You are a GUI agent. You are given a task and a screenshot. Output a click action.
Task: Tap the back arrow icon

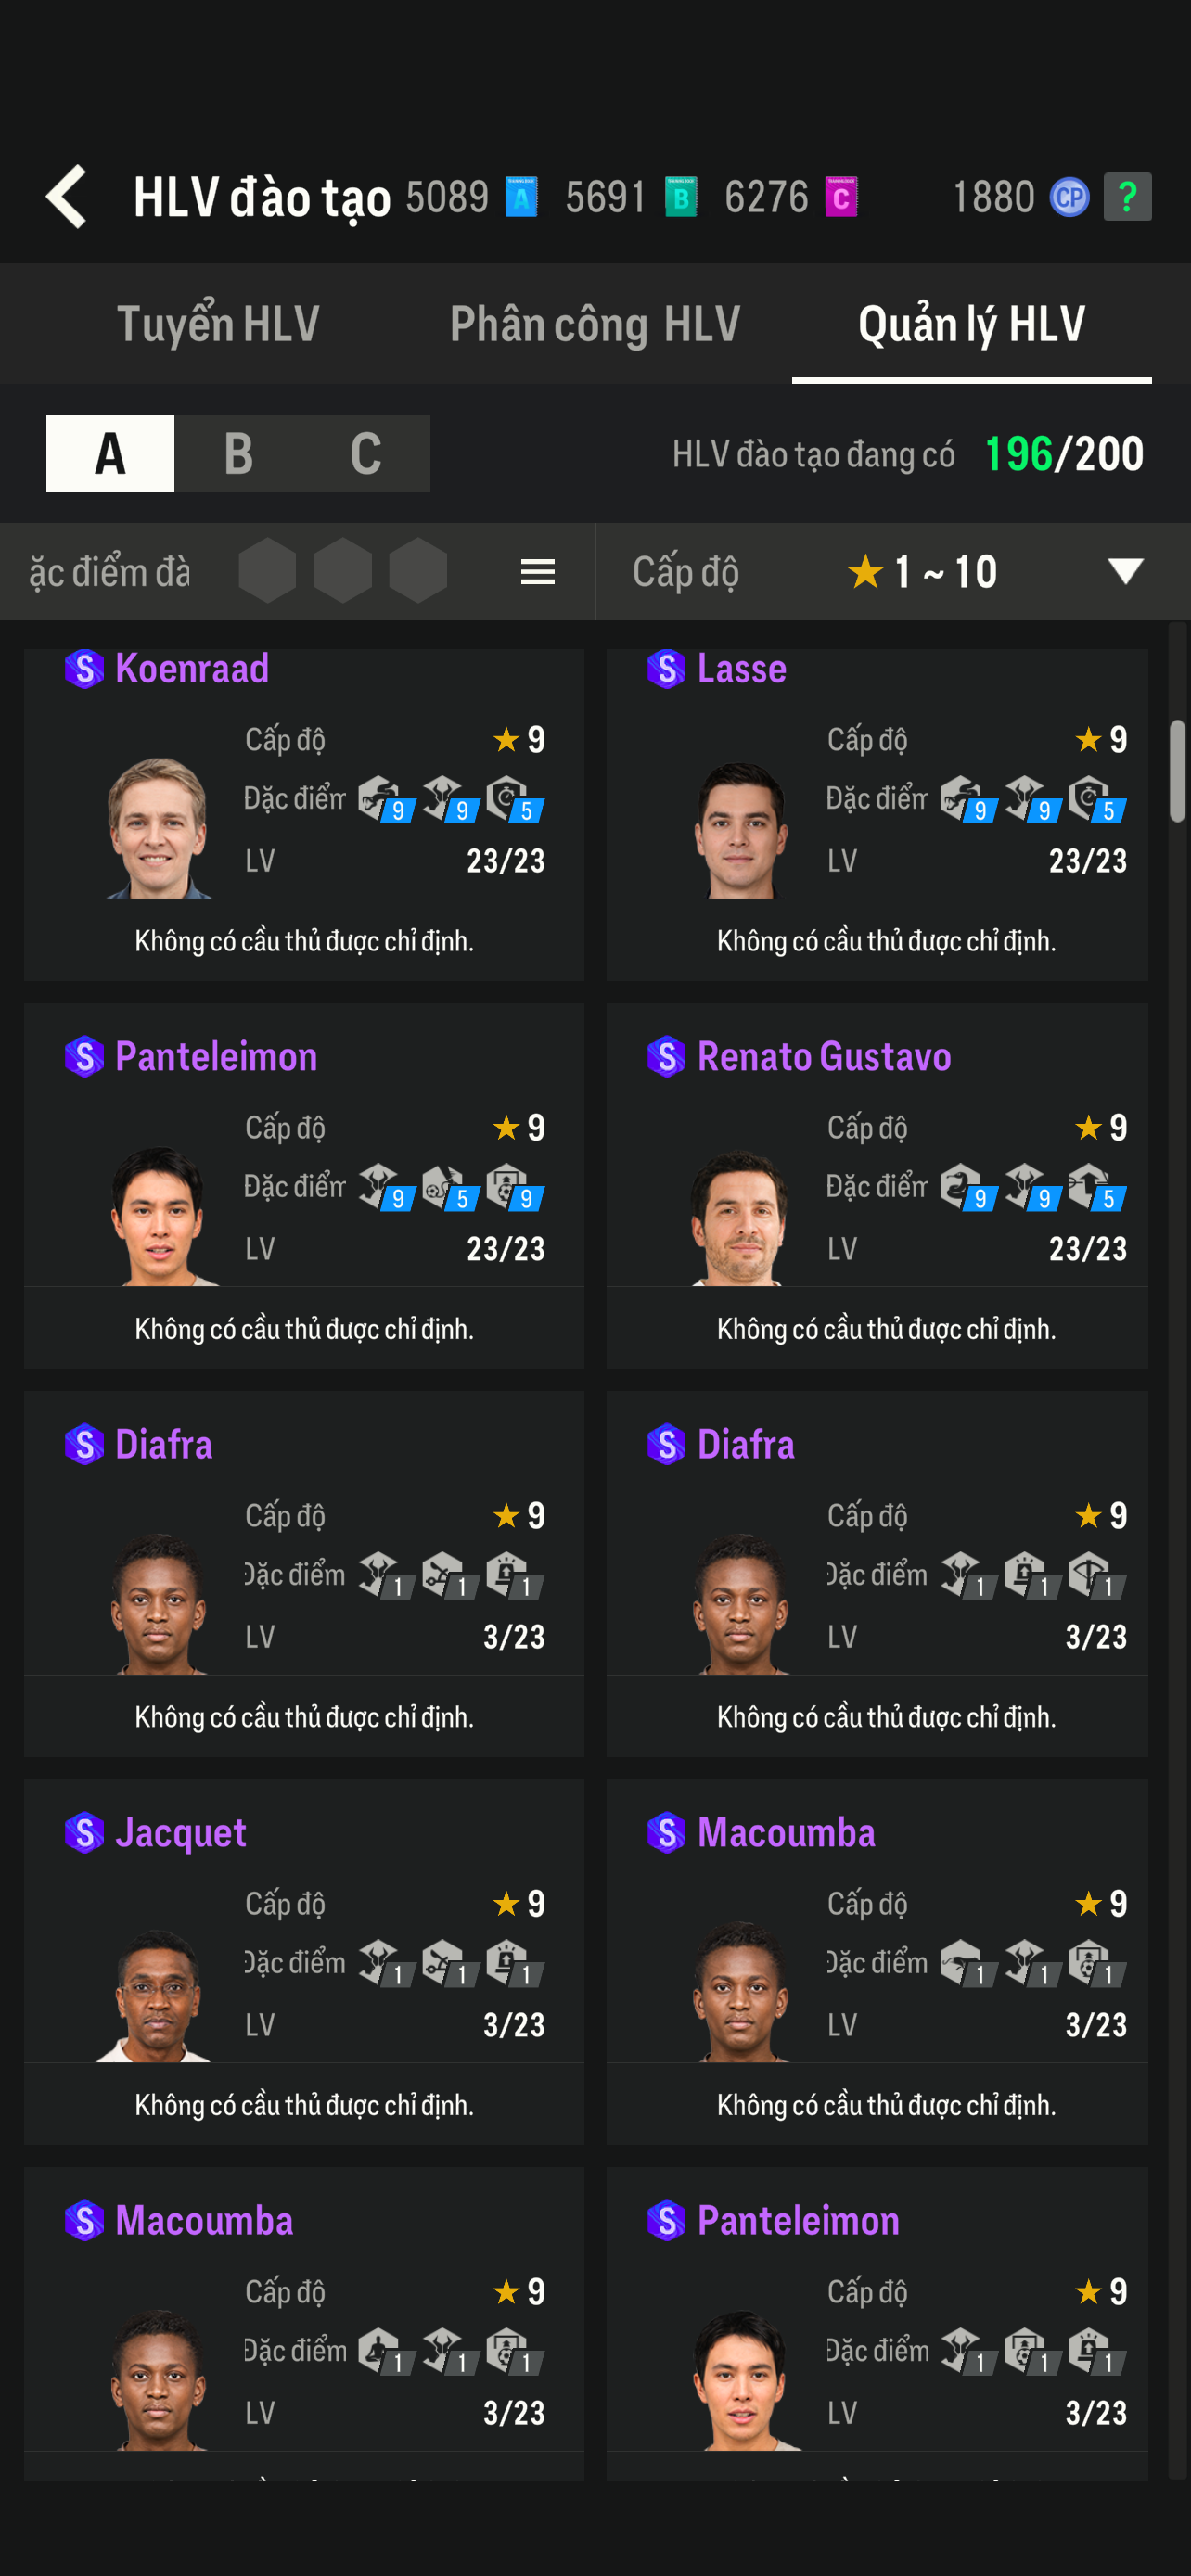pos(67,196)
